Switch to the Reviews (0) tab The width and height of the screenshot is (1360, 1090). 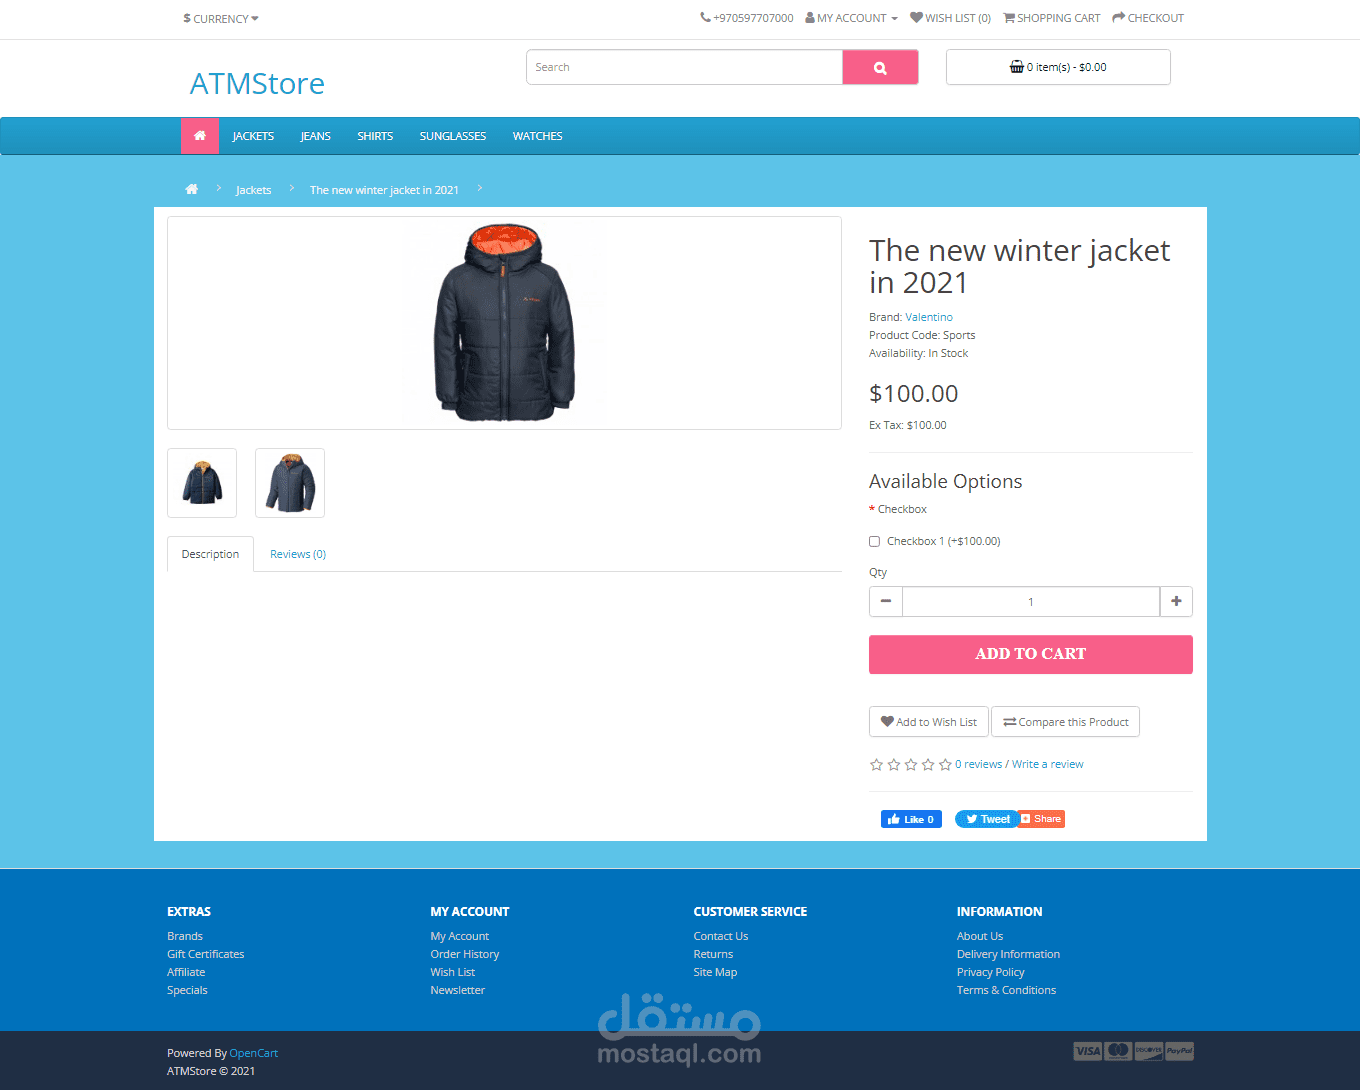click(298, 554)
